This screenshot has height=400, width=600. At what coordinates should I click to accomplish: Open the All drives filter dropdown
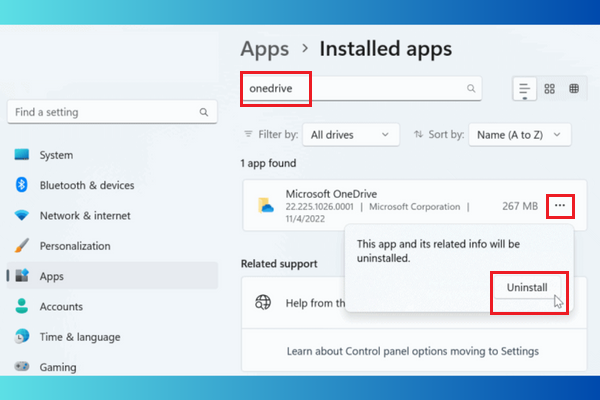point(351,134)
